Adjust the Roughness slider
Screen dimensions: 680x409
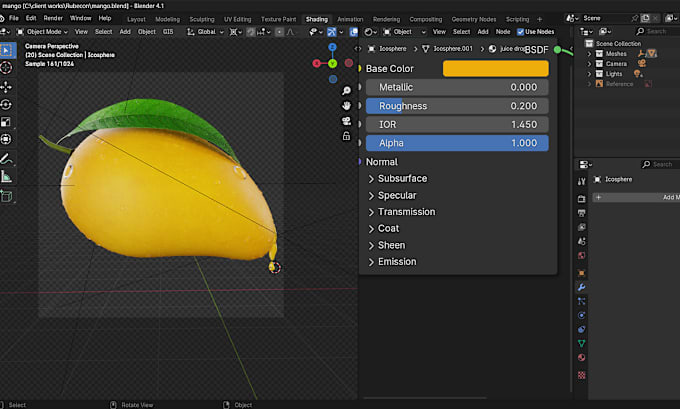pos(457,106)
